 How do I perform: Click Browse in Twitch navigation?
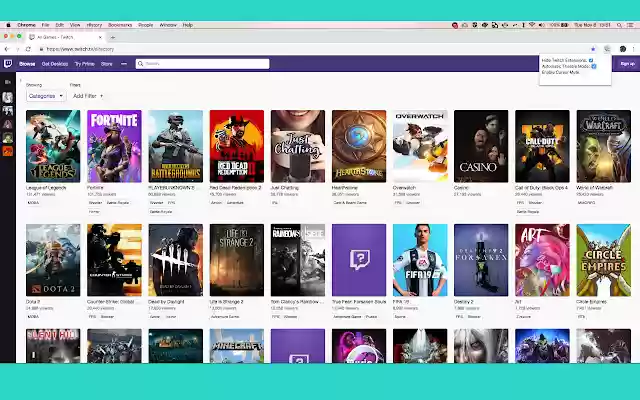(x=27, y=64)
